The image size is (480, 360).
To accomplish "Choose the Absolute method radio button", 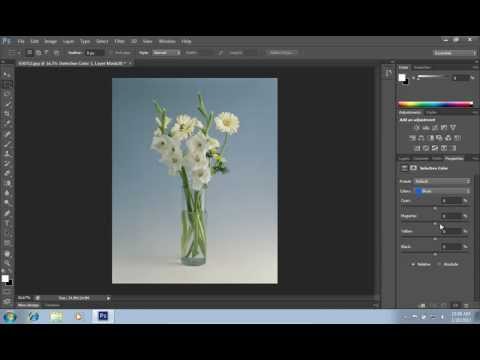I will (x=439, y=264).
